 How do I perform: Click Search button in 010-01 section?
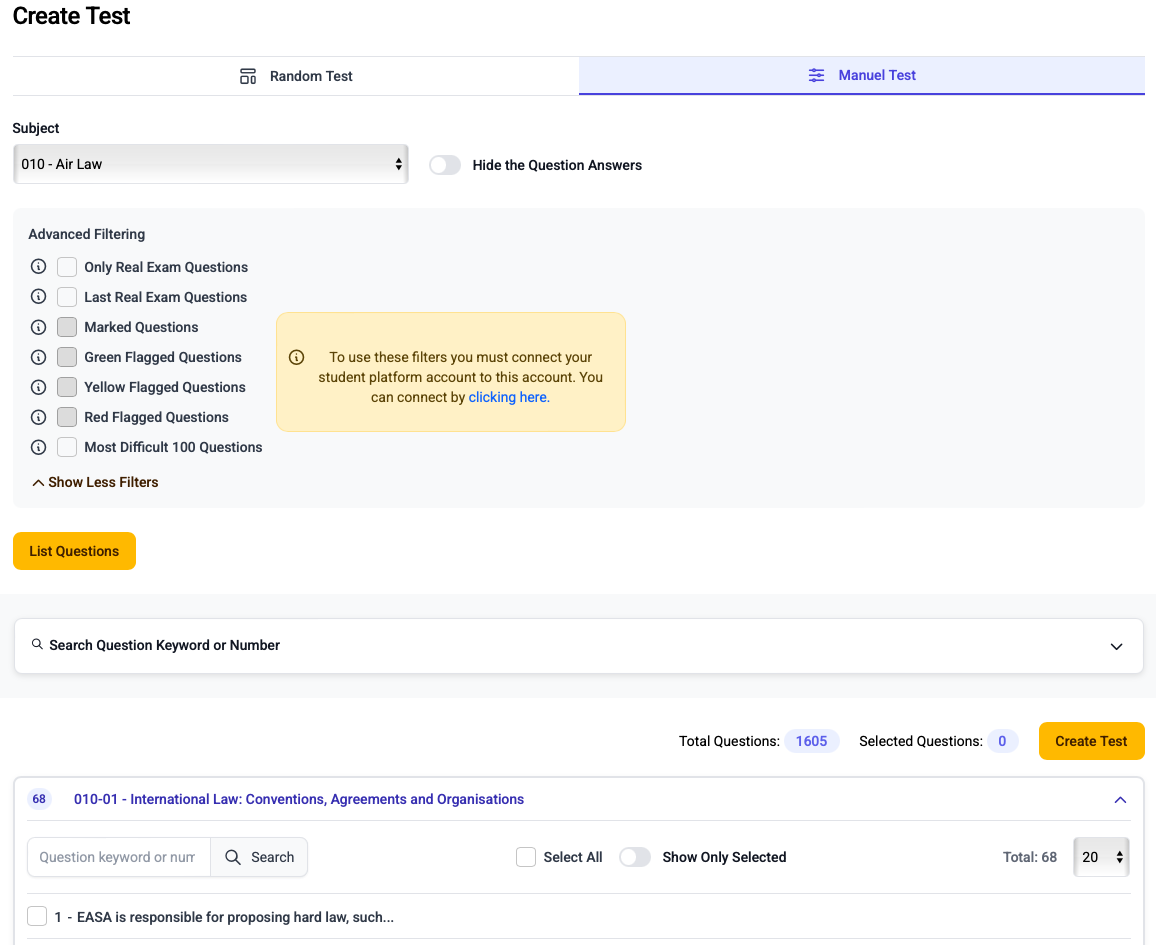(x=260, y=857)
